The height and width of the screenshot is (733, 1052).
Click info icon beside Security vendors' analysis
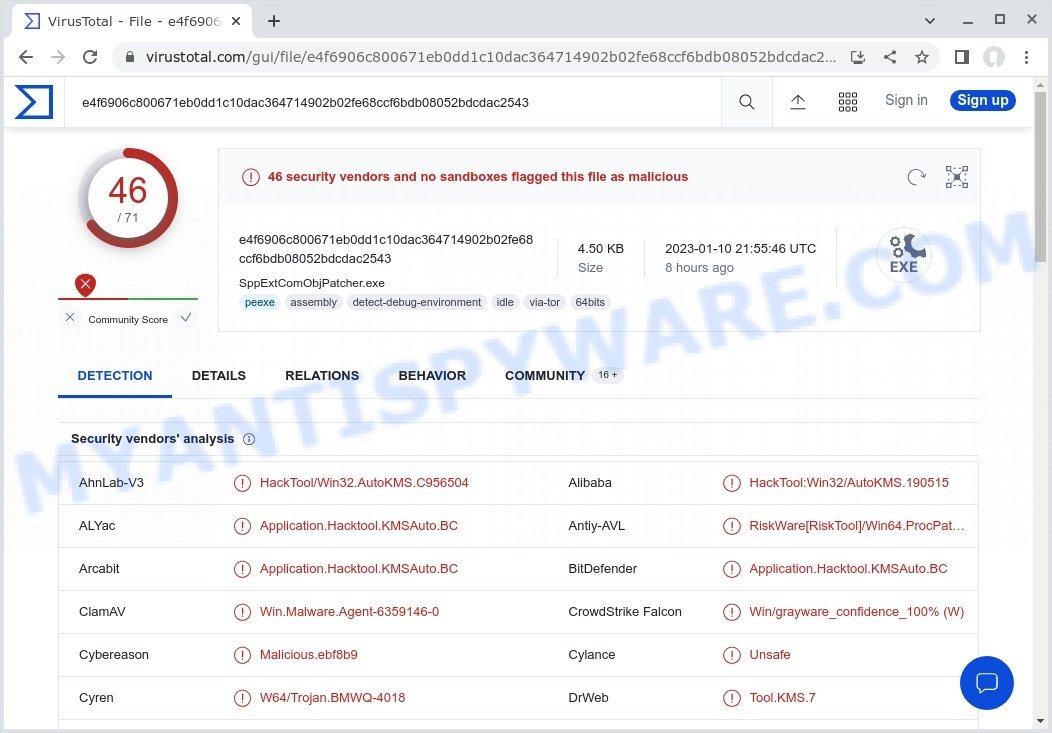pyautogui.click(x=249, y=439)
